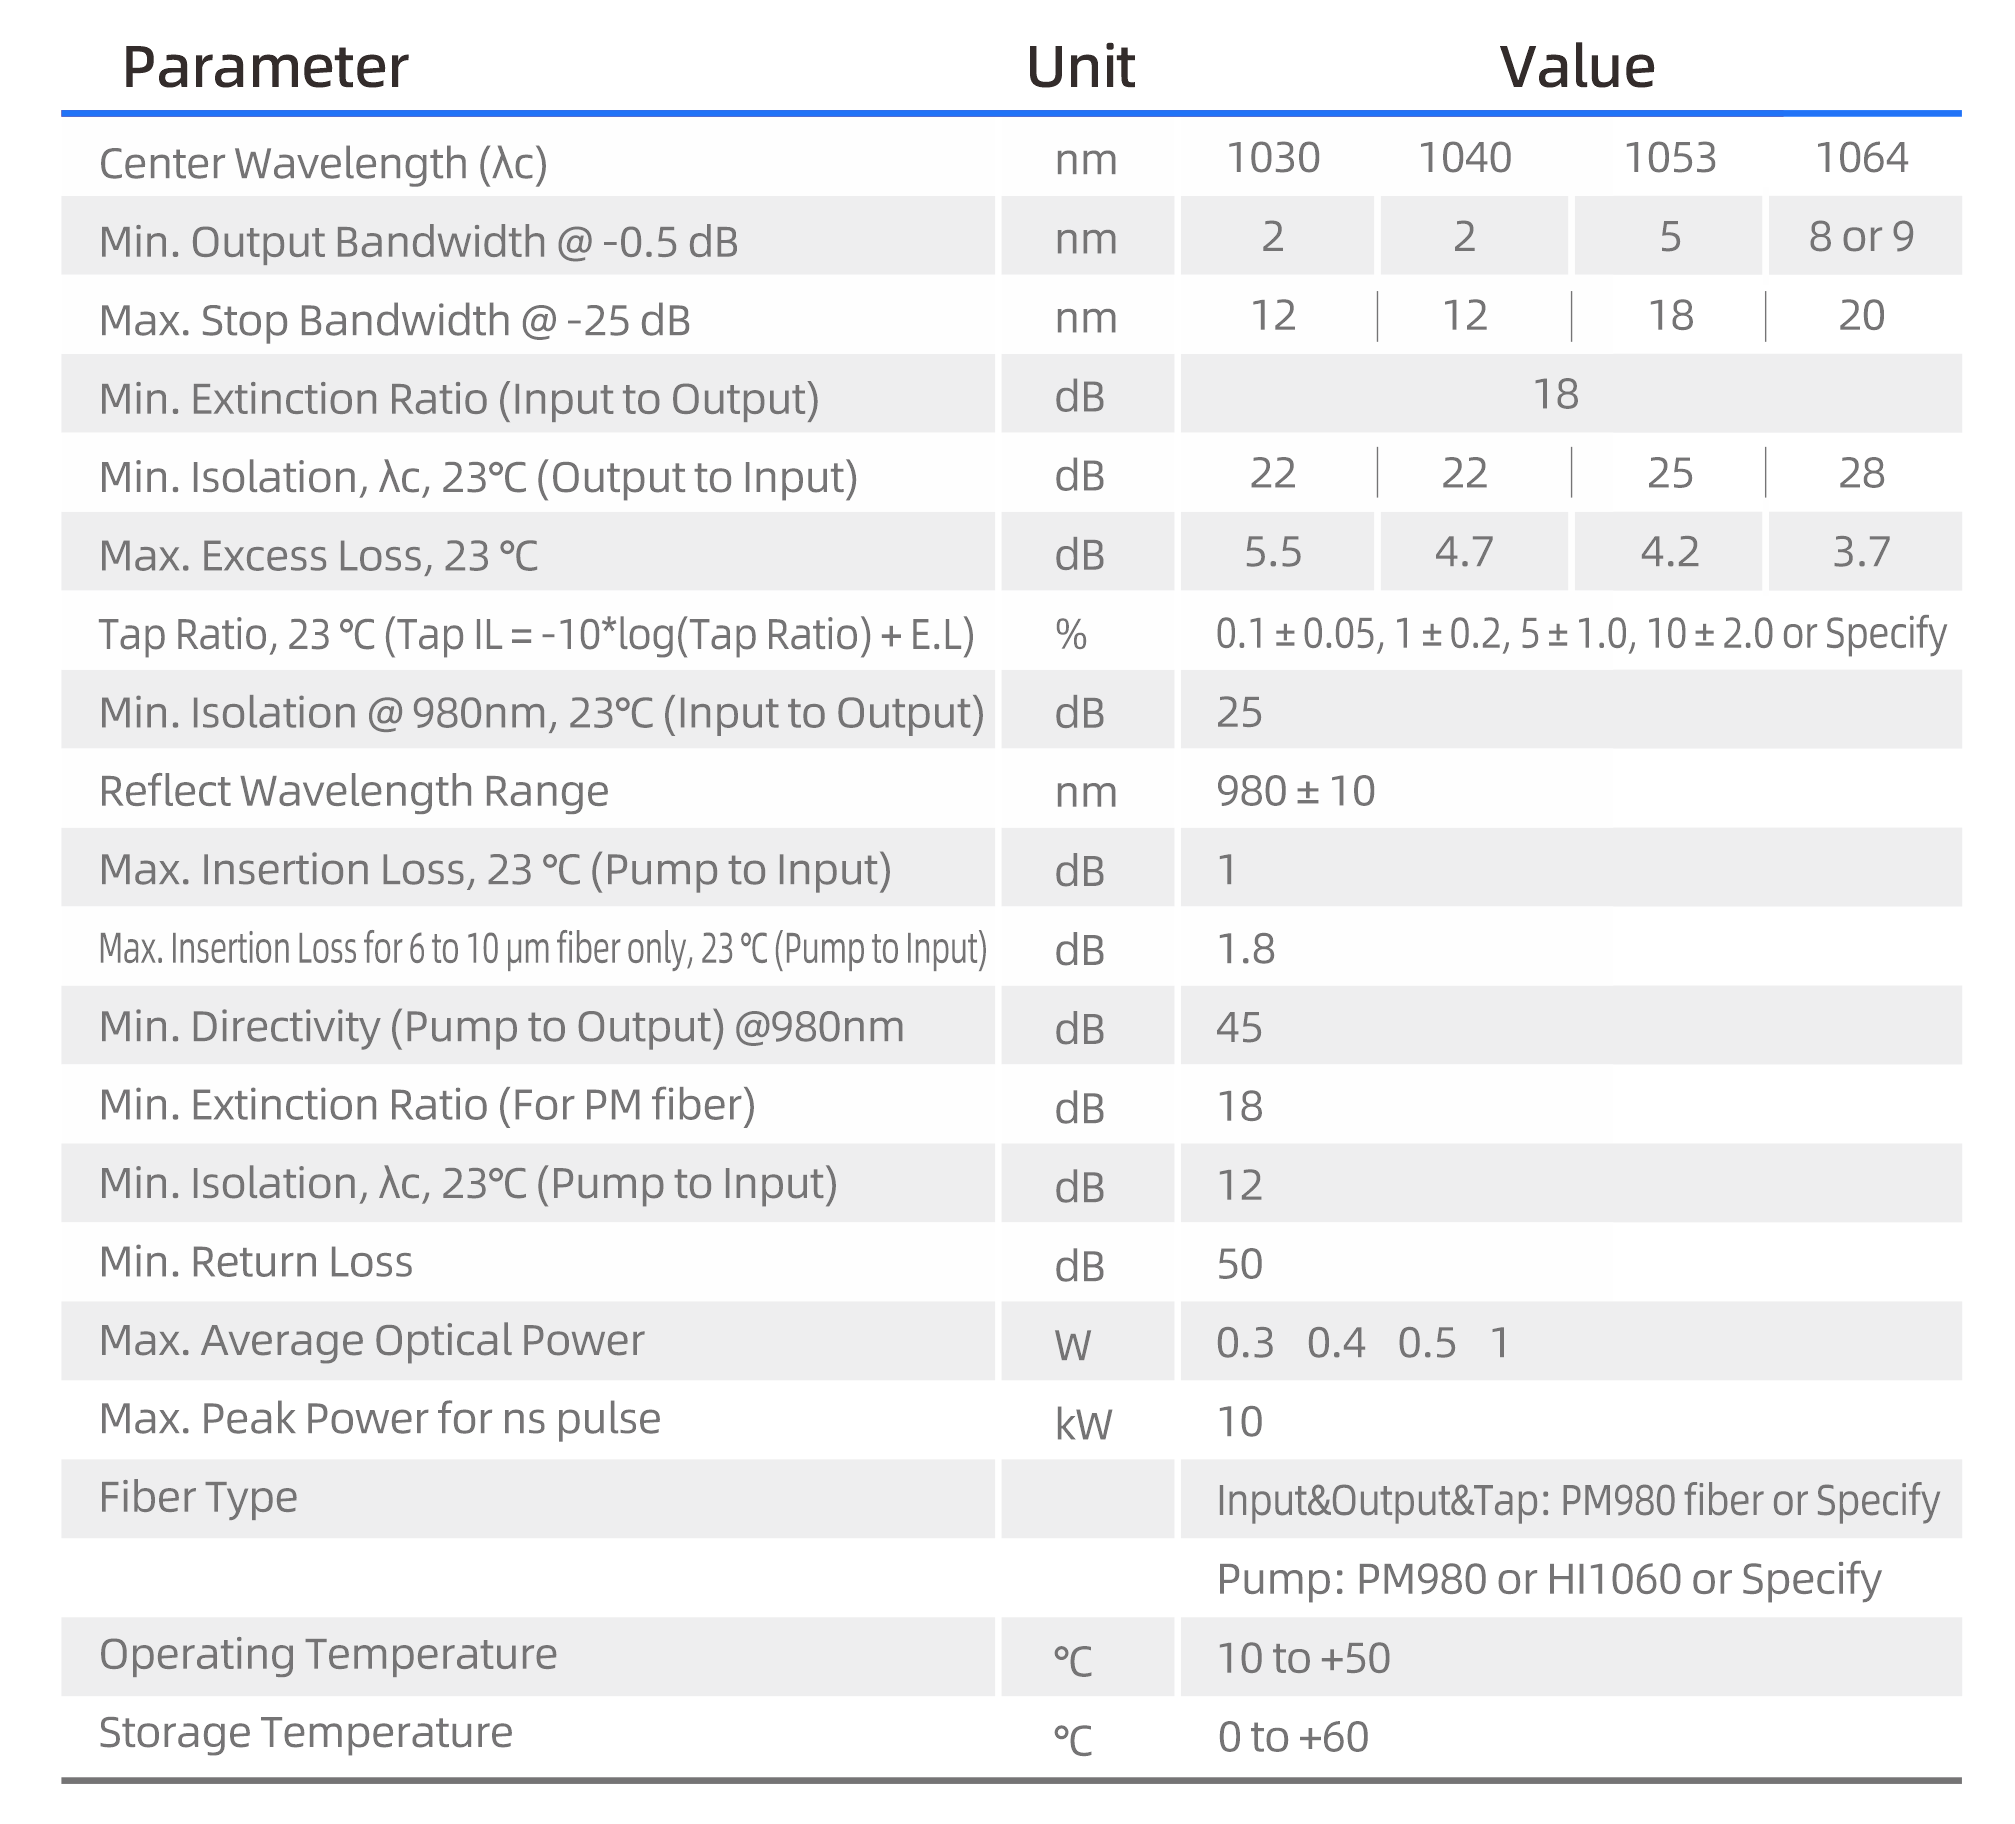This screenshot has width=2015, height=1824.
Task: Click the Pump: PM980 or HI1060 text
Action: point(1548,1579)
